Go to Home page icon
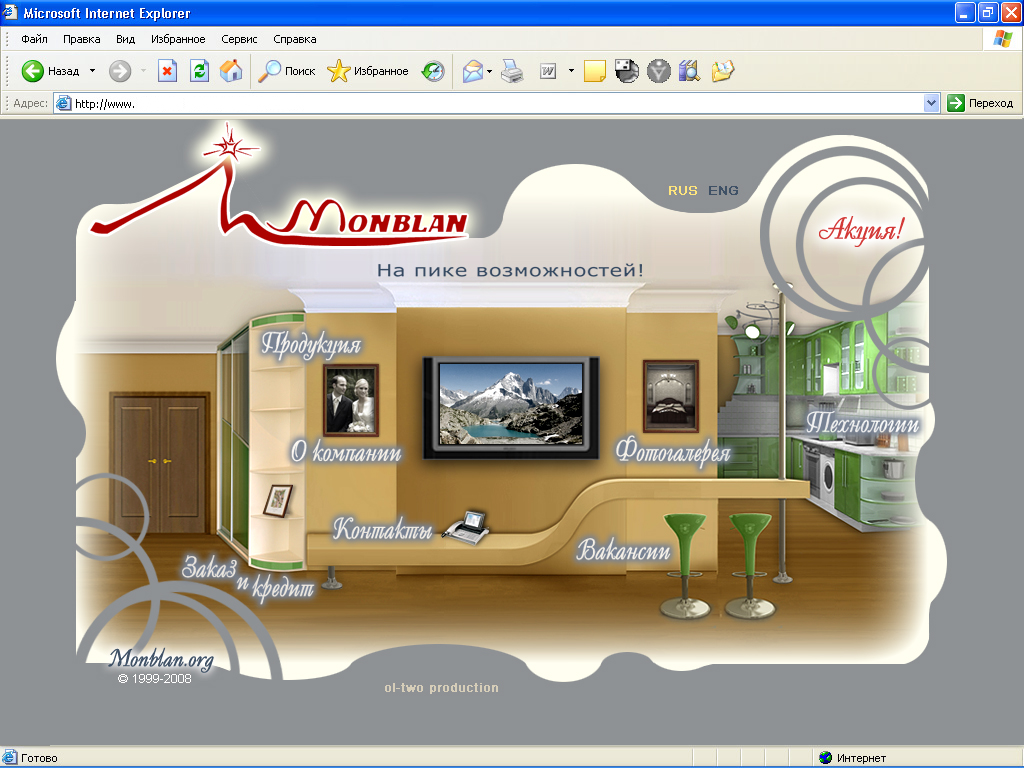1024x768 pixels. pyautogui.click(x=231, y=71)
